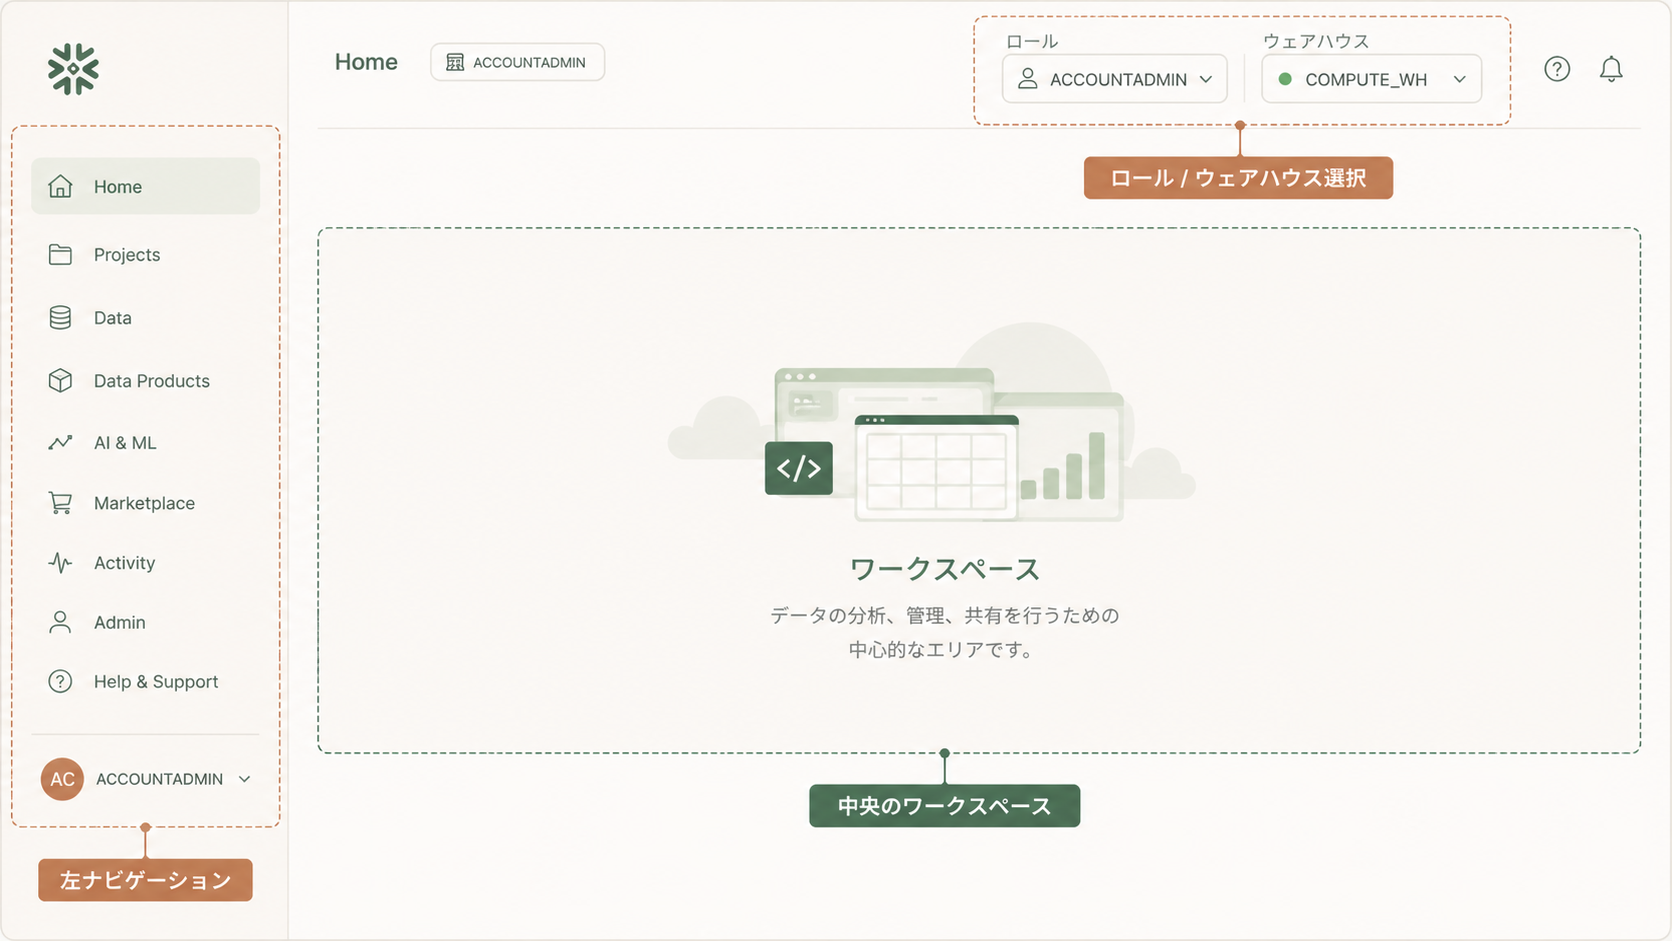Screen dimensions: 1672x941
Task: Click the ACCOUNTADMIN badge beside Home title
Action: (x=517, y=62)
